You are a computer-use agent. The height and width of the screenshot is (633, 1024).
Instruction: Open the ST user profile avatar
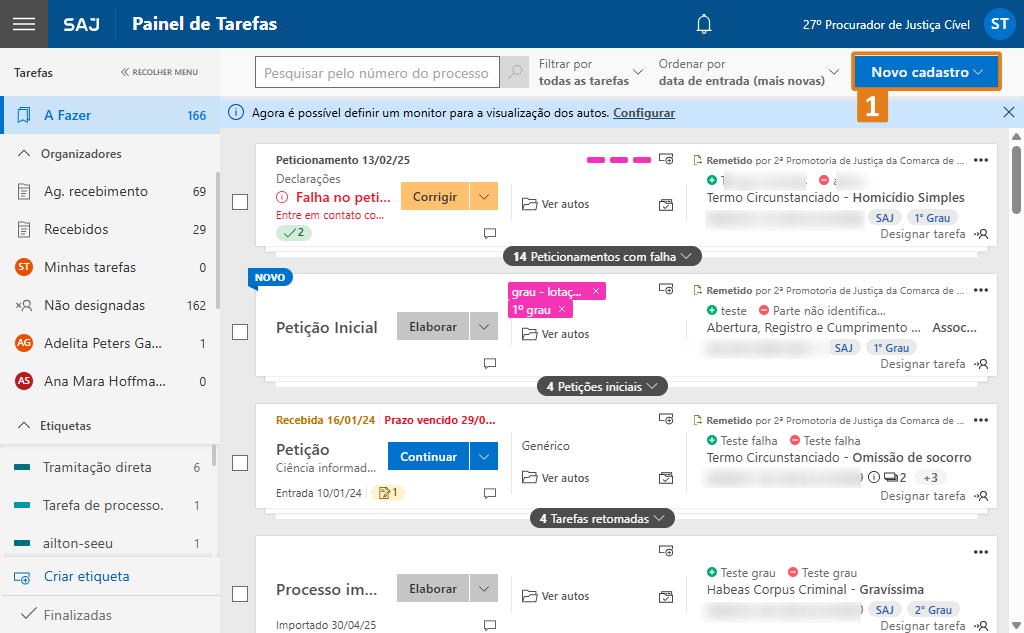coord(998,24)
